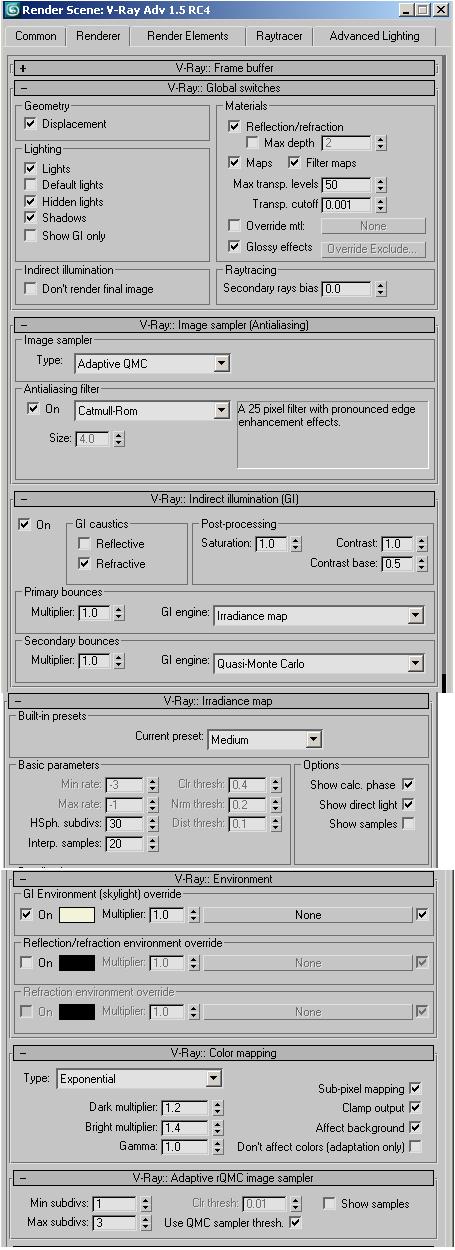The height and width of the screenshot is (1250, 455).
Task: Increase Max transp. levels spinner
Action: coord(380,182)
